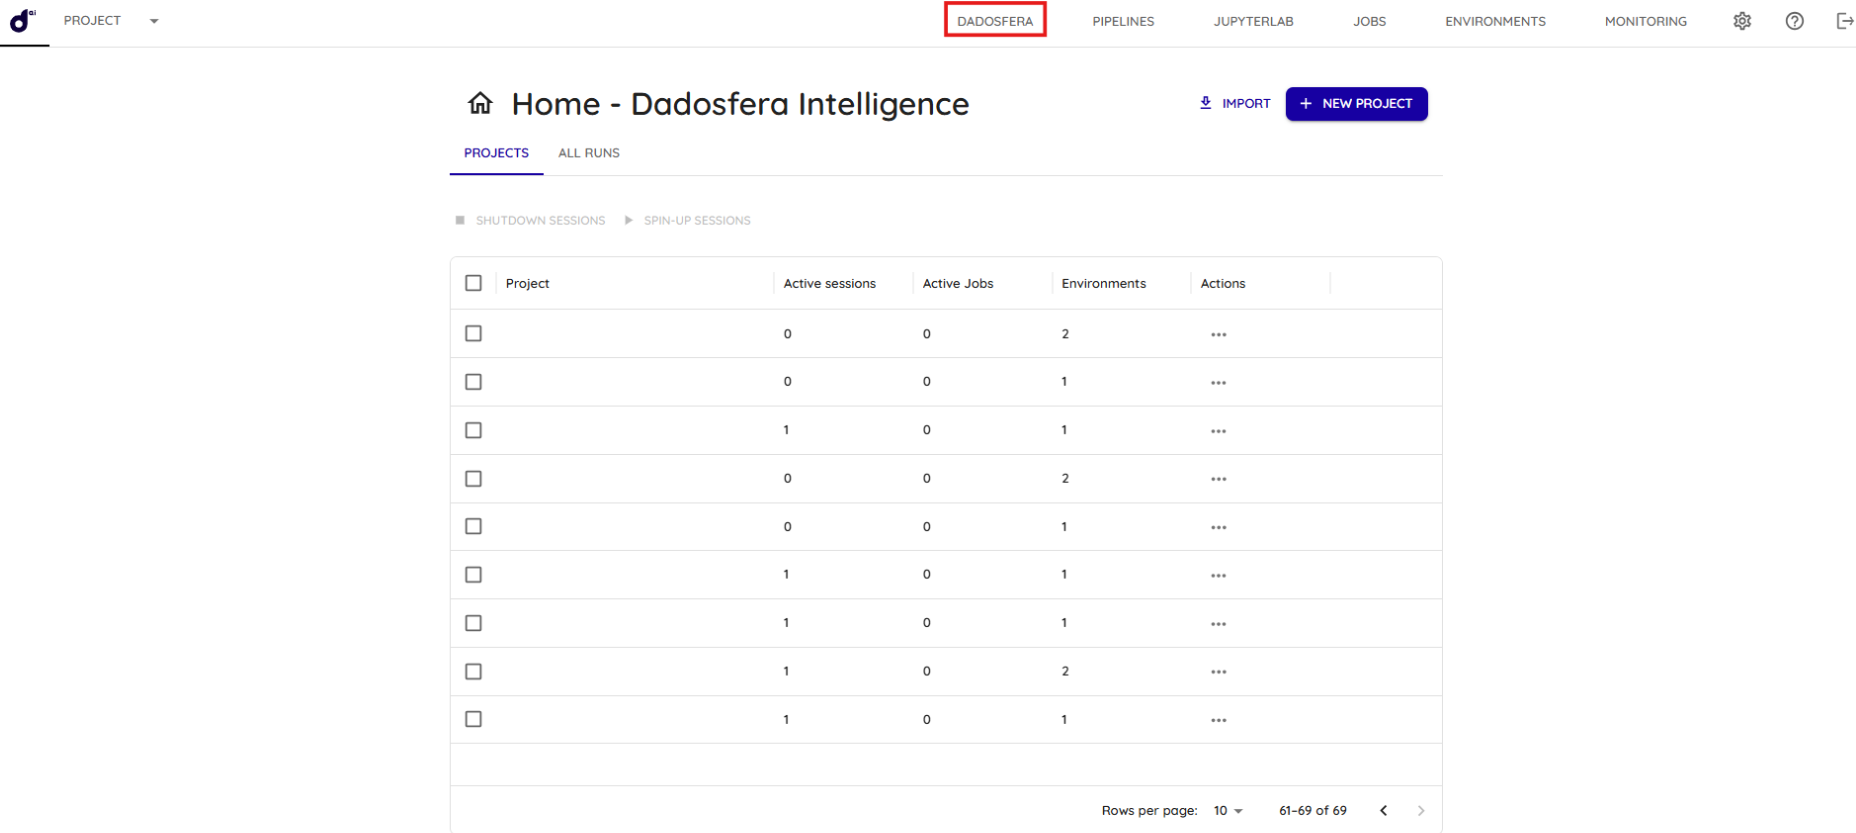Click the home icon beside the heading

pyautogui.click(x=480, y=103)
